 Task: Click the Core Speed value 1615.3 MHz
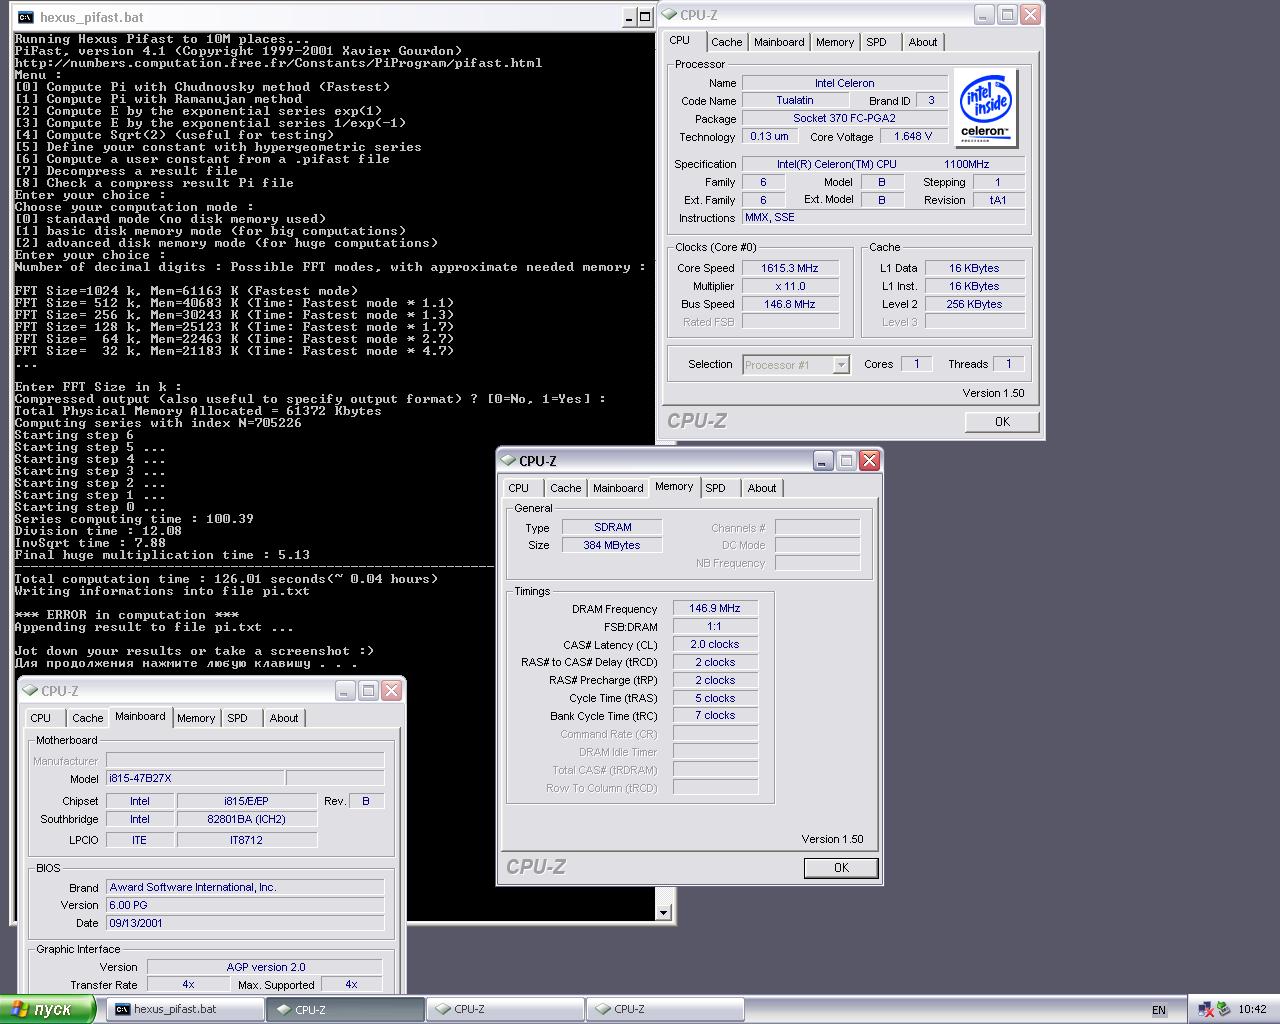coord(790,268)
